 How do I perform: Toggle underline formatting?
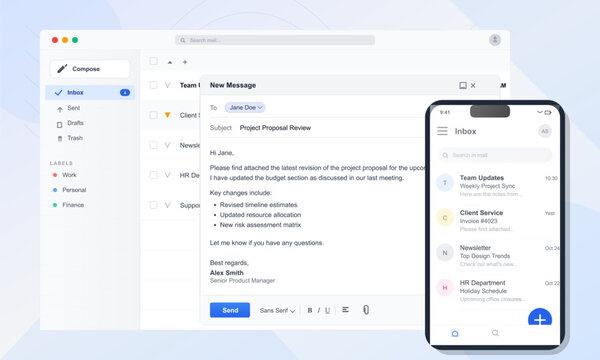(327, 310)
